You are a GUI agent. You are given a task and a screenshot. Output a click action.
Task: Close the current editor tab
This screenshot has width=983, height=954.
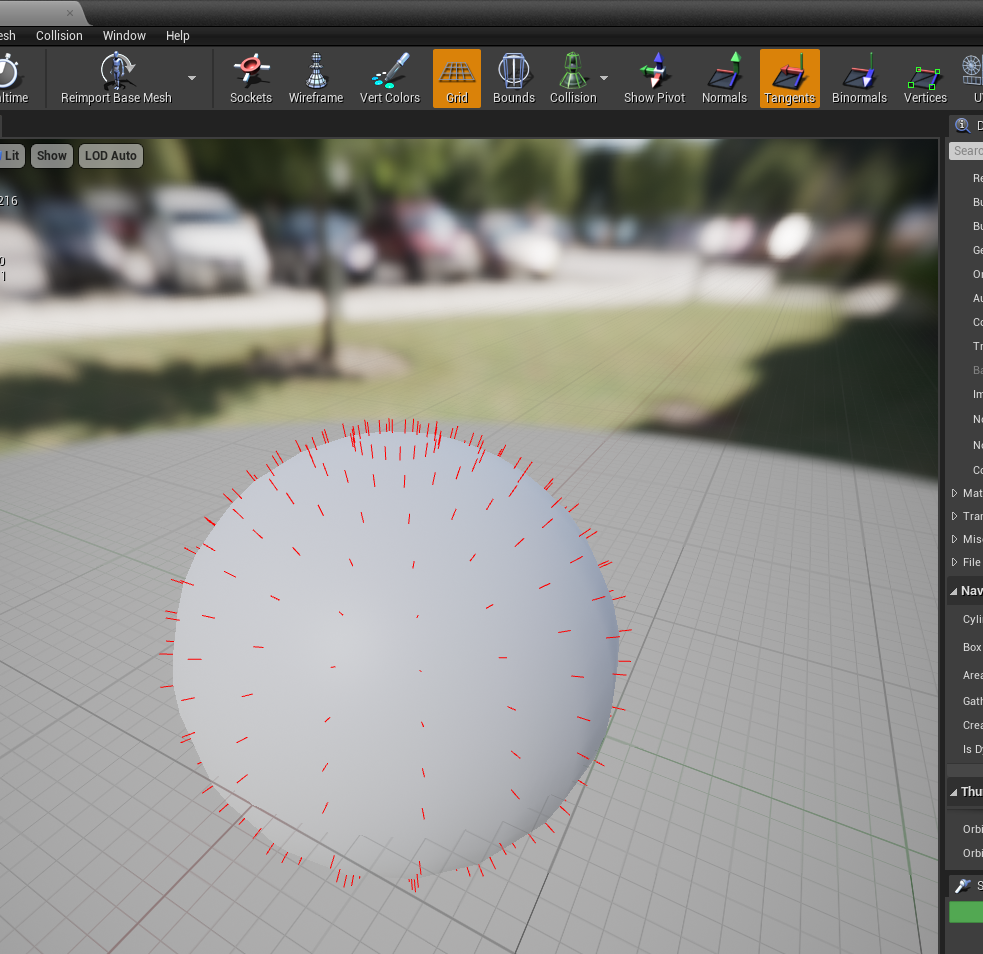coord(70,13)
